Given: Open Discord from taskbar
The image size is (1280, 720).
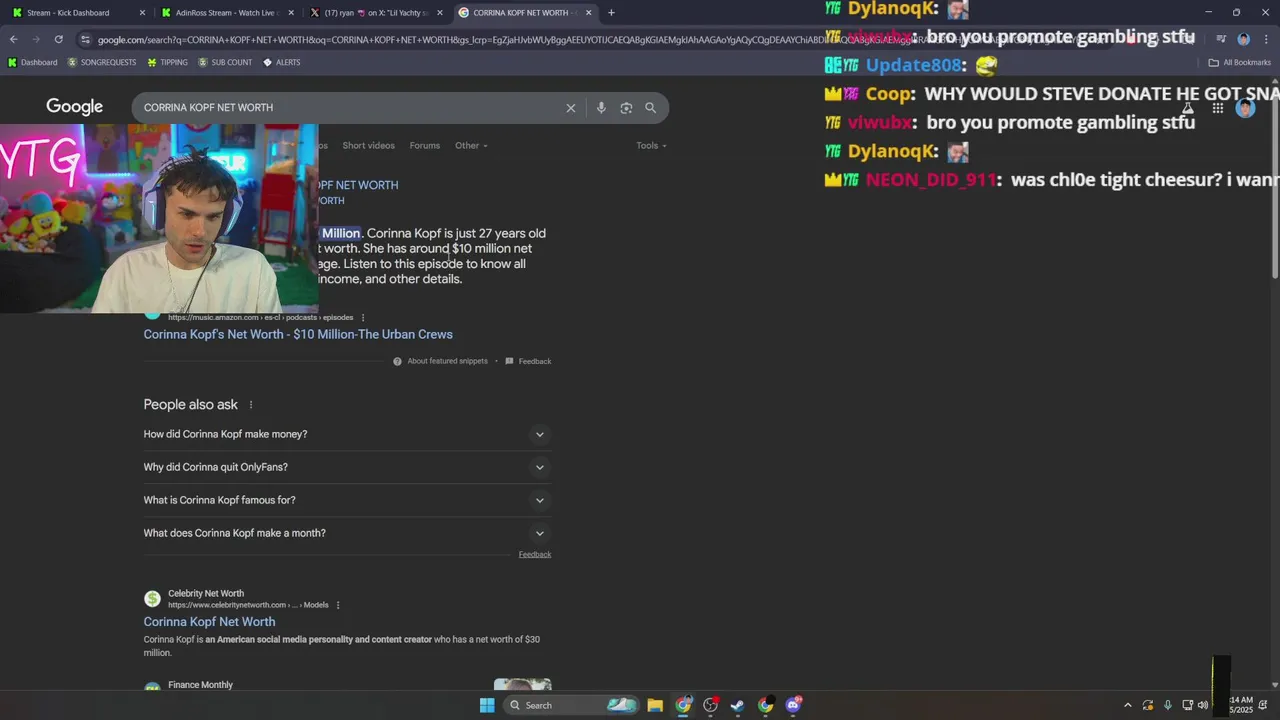Looking at the screenshot, I should point(793,705).
